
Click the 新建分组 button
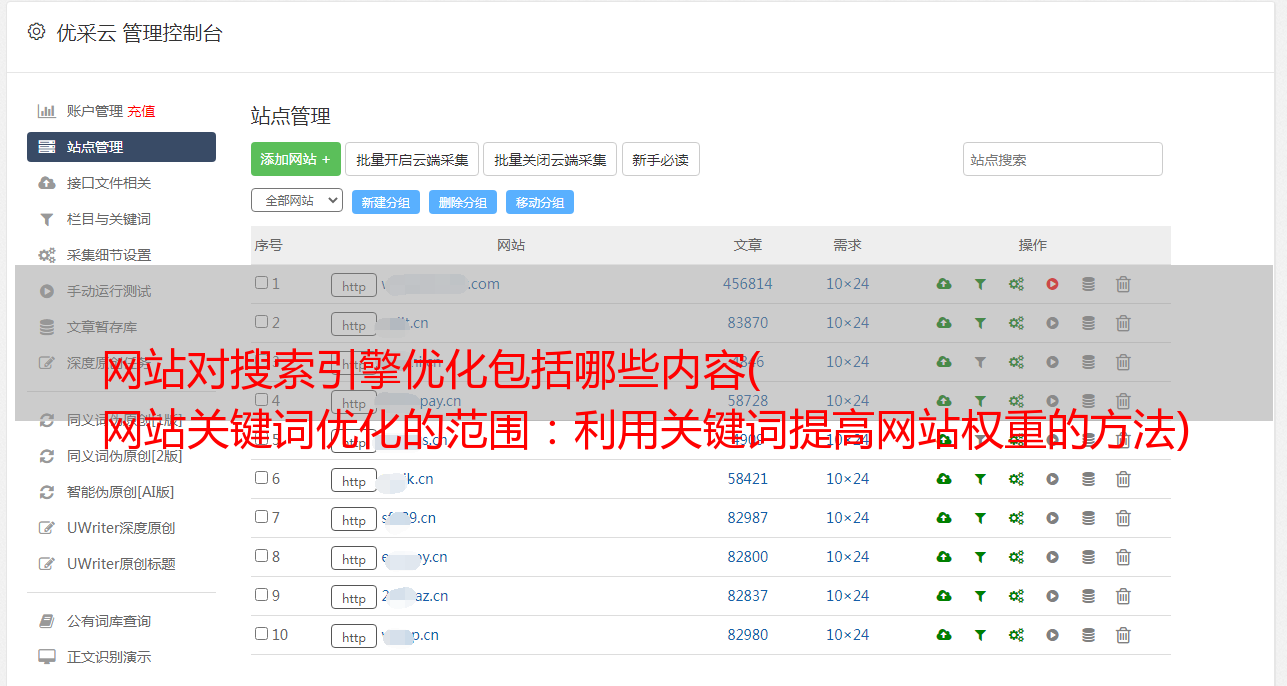tap(385, 202)
